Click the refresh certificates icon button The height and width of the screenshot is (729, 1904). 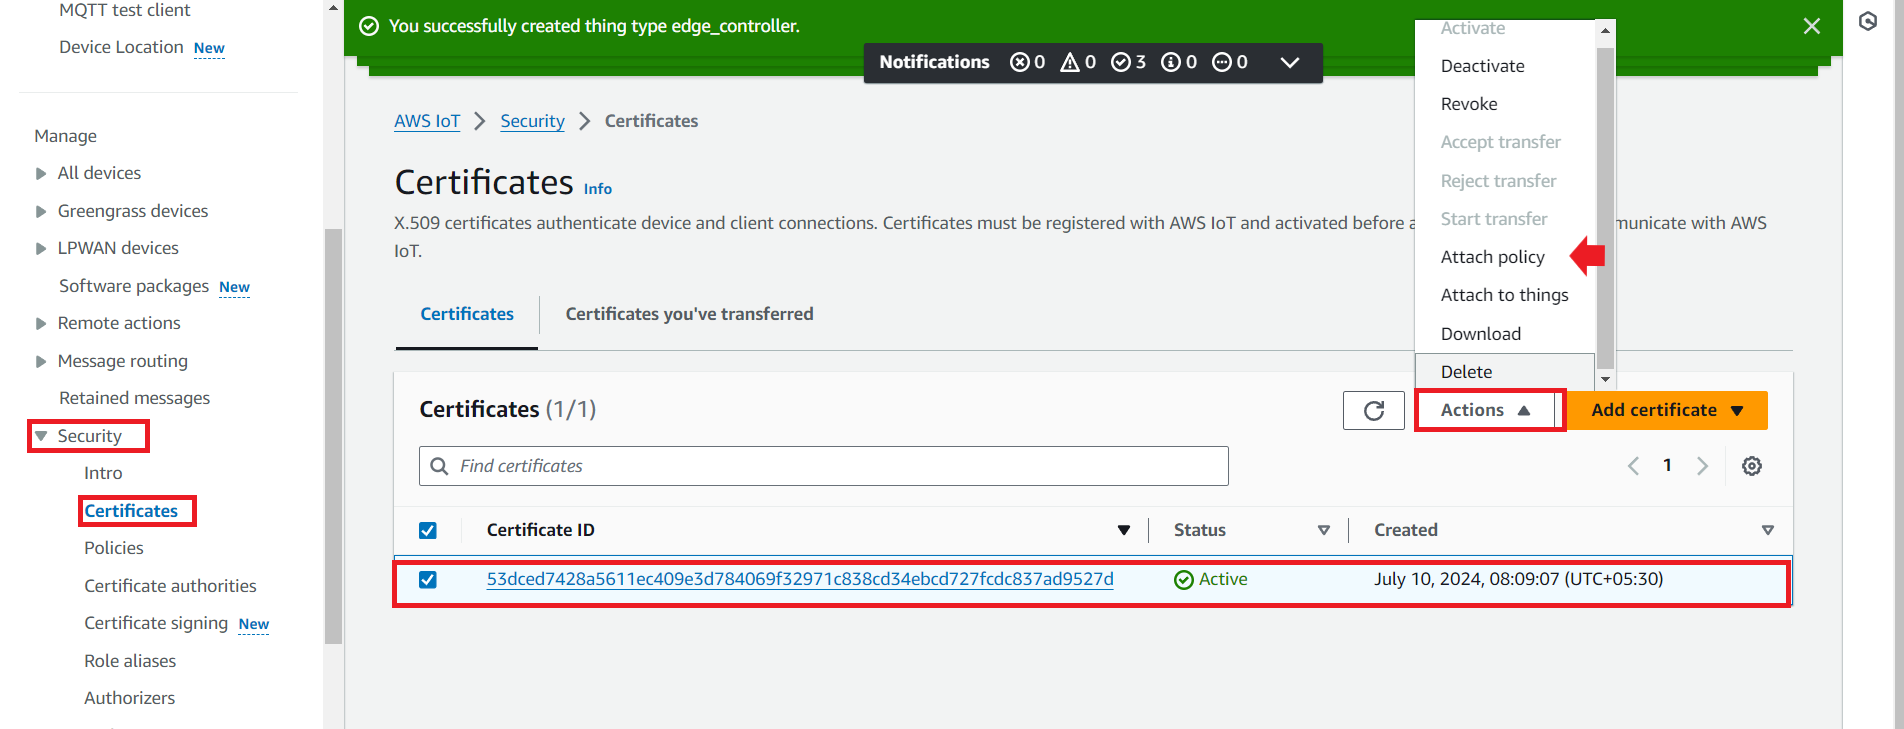tap(1373, 410)
